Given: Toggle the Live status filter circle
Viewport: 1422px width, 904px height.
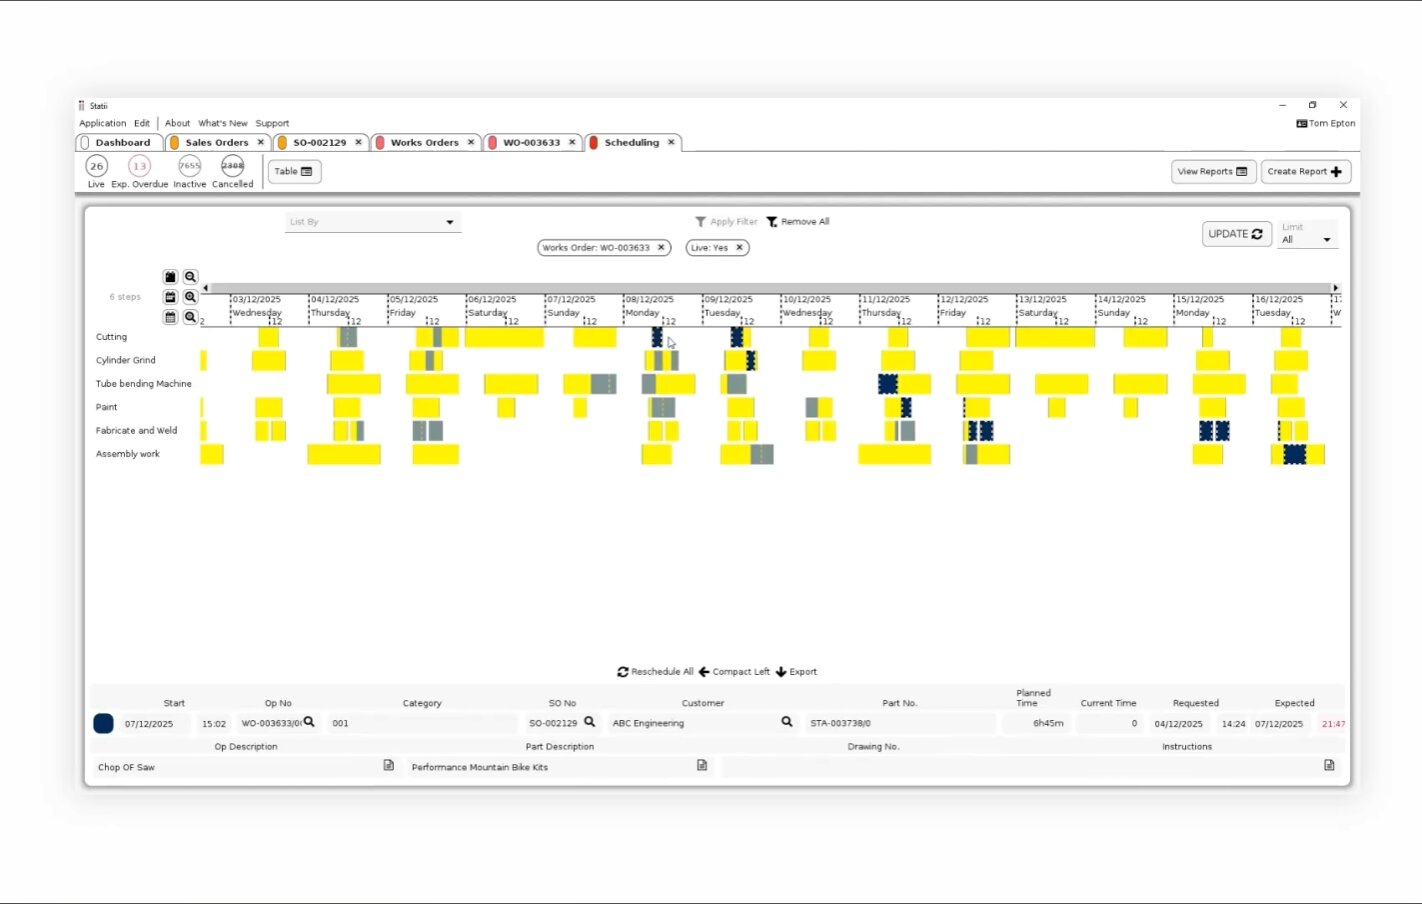Looking at the screenshot, I should [96, 166].
